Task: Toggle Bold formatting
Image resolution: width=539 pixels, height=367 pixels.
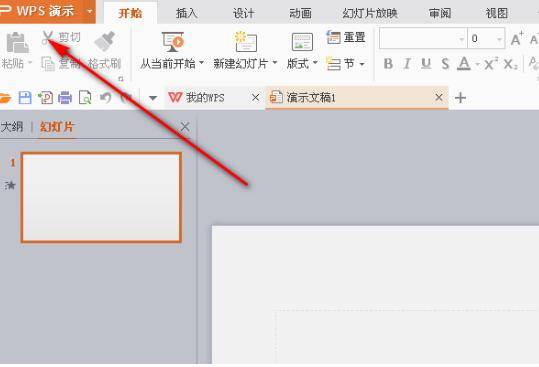Action: [x=388, y=64]
